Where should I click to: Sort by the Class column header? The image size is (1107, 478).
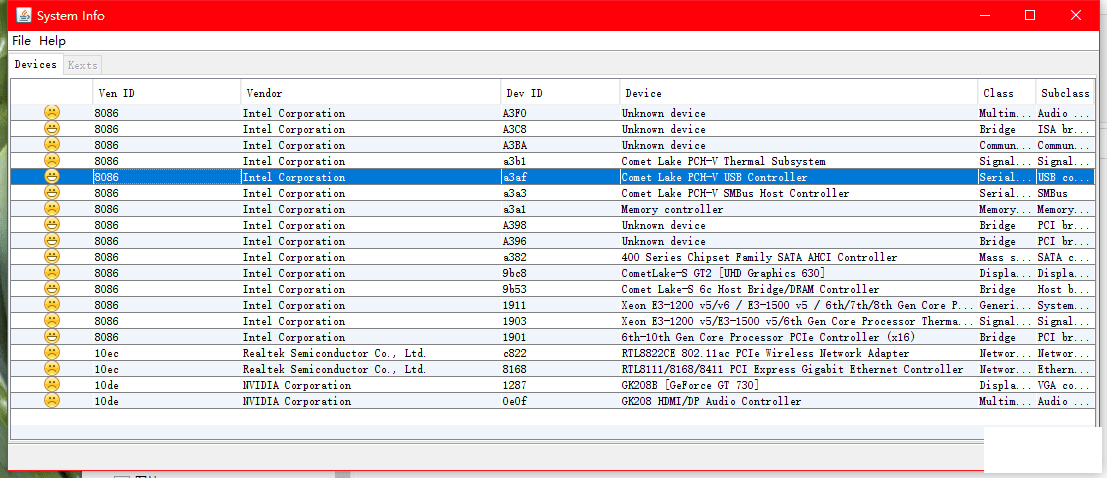1006,93
